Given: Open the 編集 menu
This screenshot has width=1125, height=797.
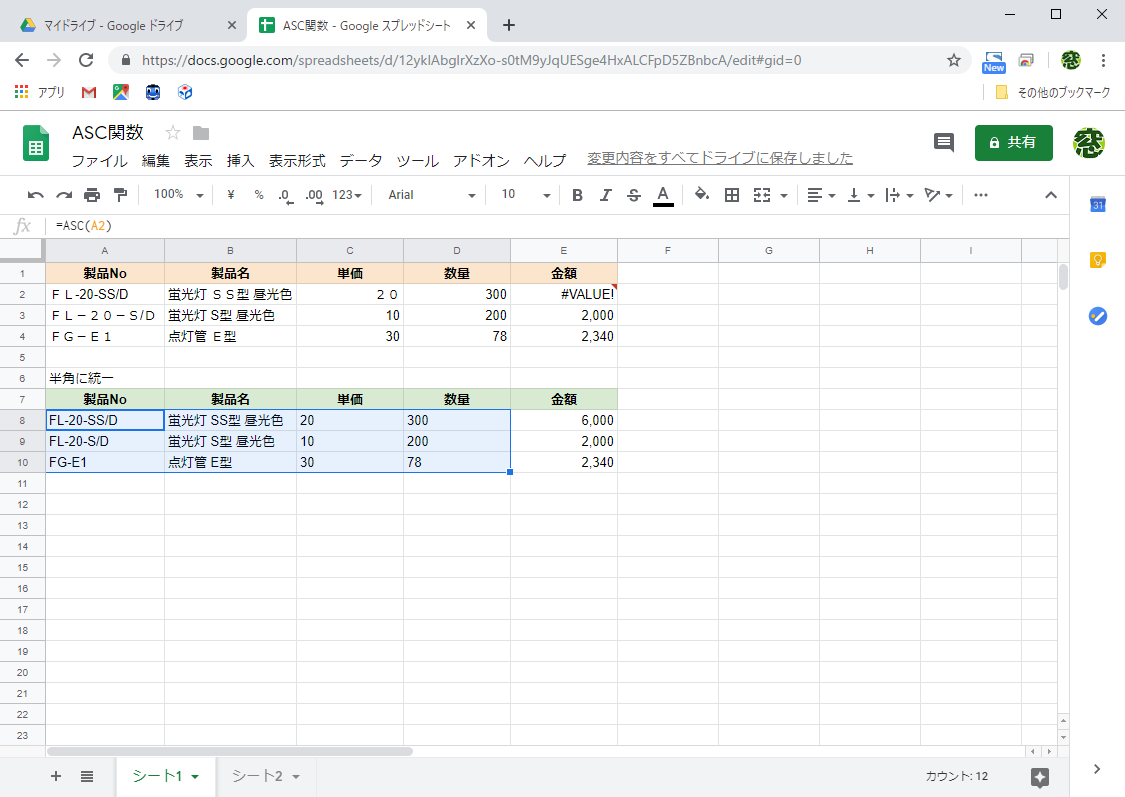Looking at the screenshot, I should click(156, 161).
